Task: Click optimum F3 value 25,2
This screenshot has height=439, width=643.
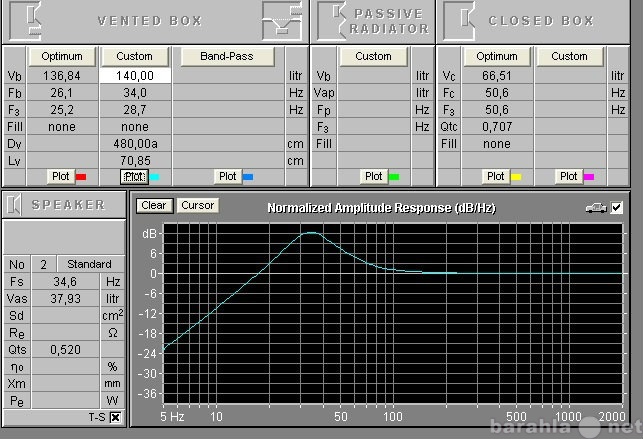Action: pyautogui.click(x=62, y=110)
